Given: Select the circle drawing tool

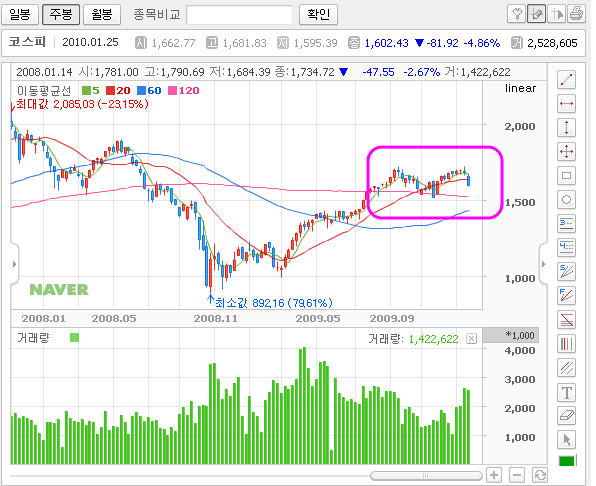Looking at the screenshot, I should [x=566, y=199].
